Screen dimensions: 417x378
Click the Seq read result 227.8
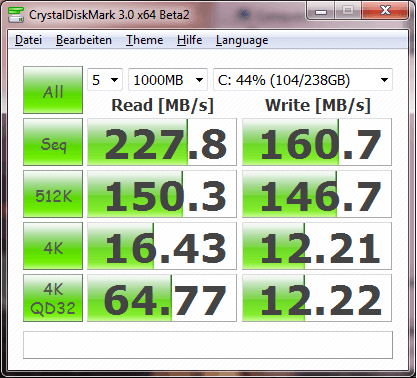[162, 142]
